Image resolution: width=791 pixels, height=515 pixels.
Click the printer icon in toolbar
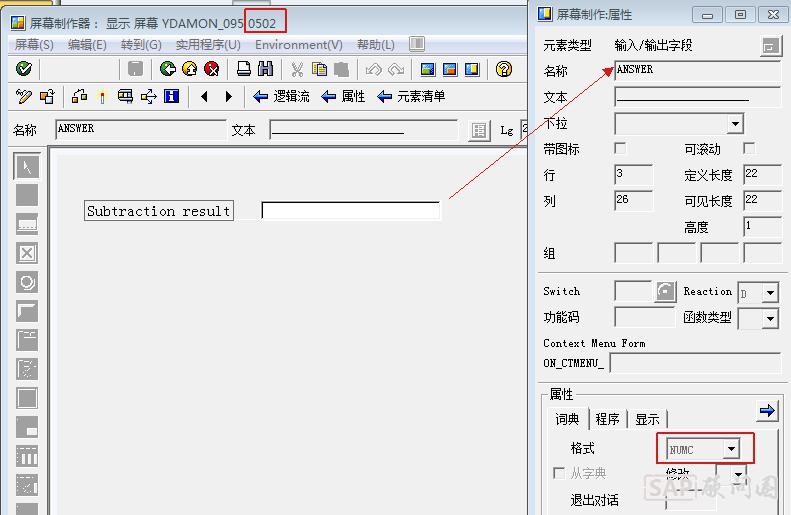pyautogui.click(x=244, y=69)
